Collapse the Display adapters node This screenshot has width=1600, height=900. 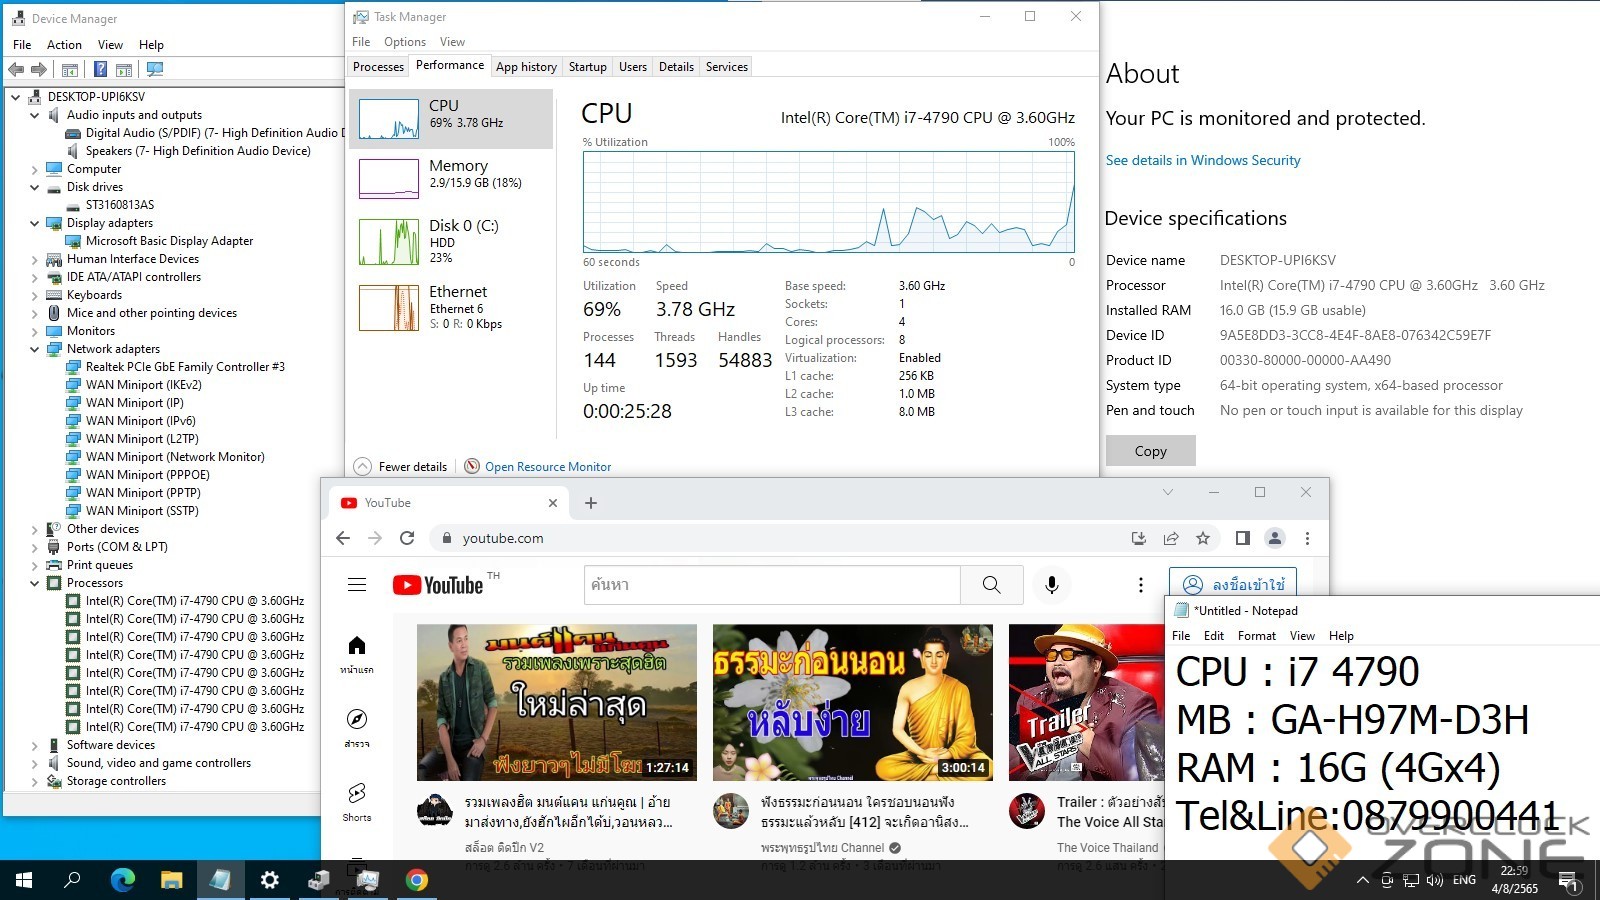pyautogui.click(x=35, y=223)
